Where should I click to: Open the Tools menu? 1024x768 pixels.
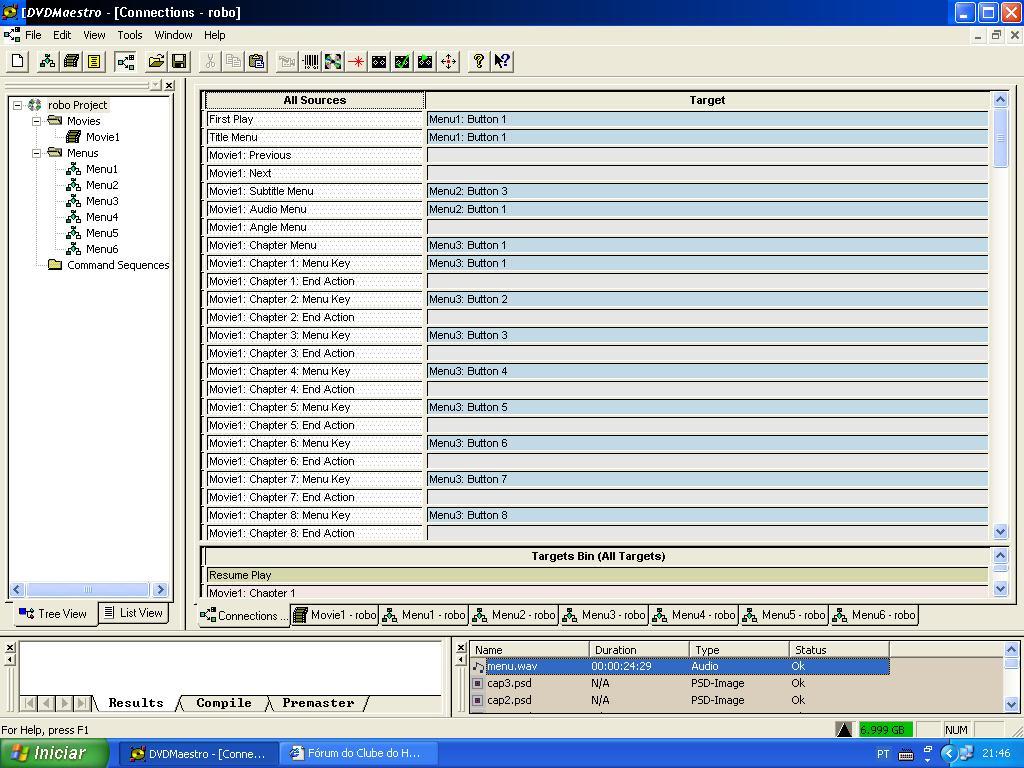129,35
